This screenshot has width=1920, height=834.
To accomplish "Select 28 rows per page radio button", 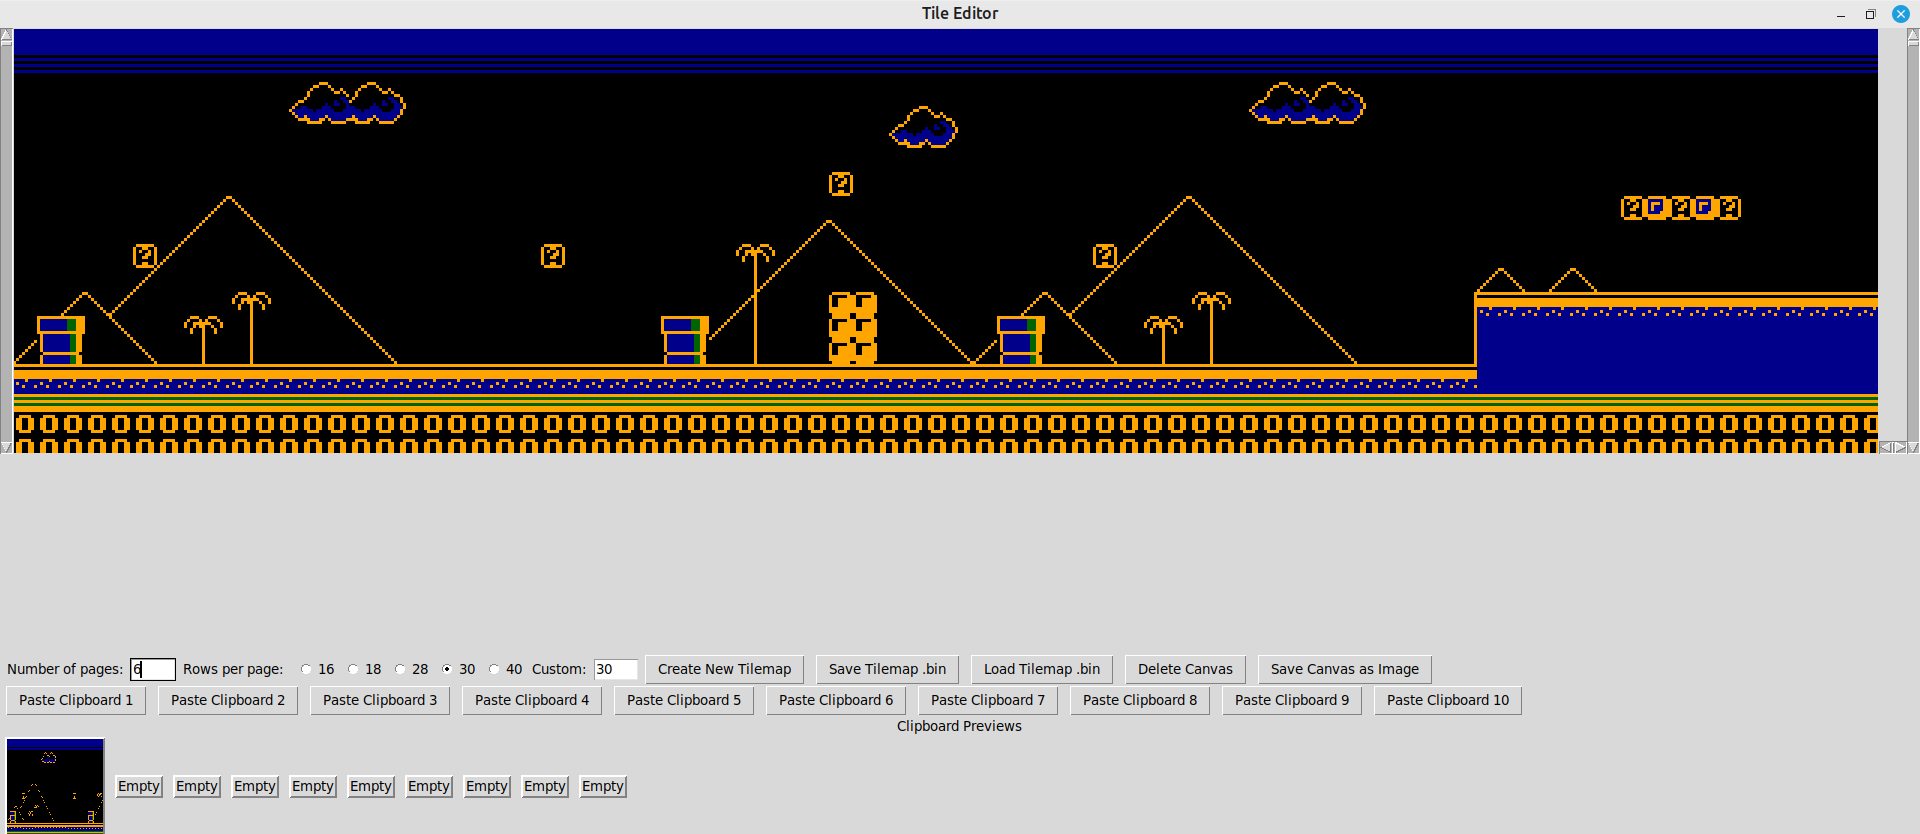I will pyautogui.click(x=400, y=669).
